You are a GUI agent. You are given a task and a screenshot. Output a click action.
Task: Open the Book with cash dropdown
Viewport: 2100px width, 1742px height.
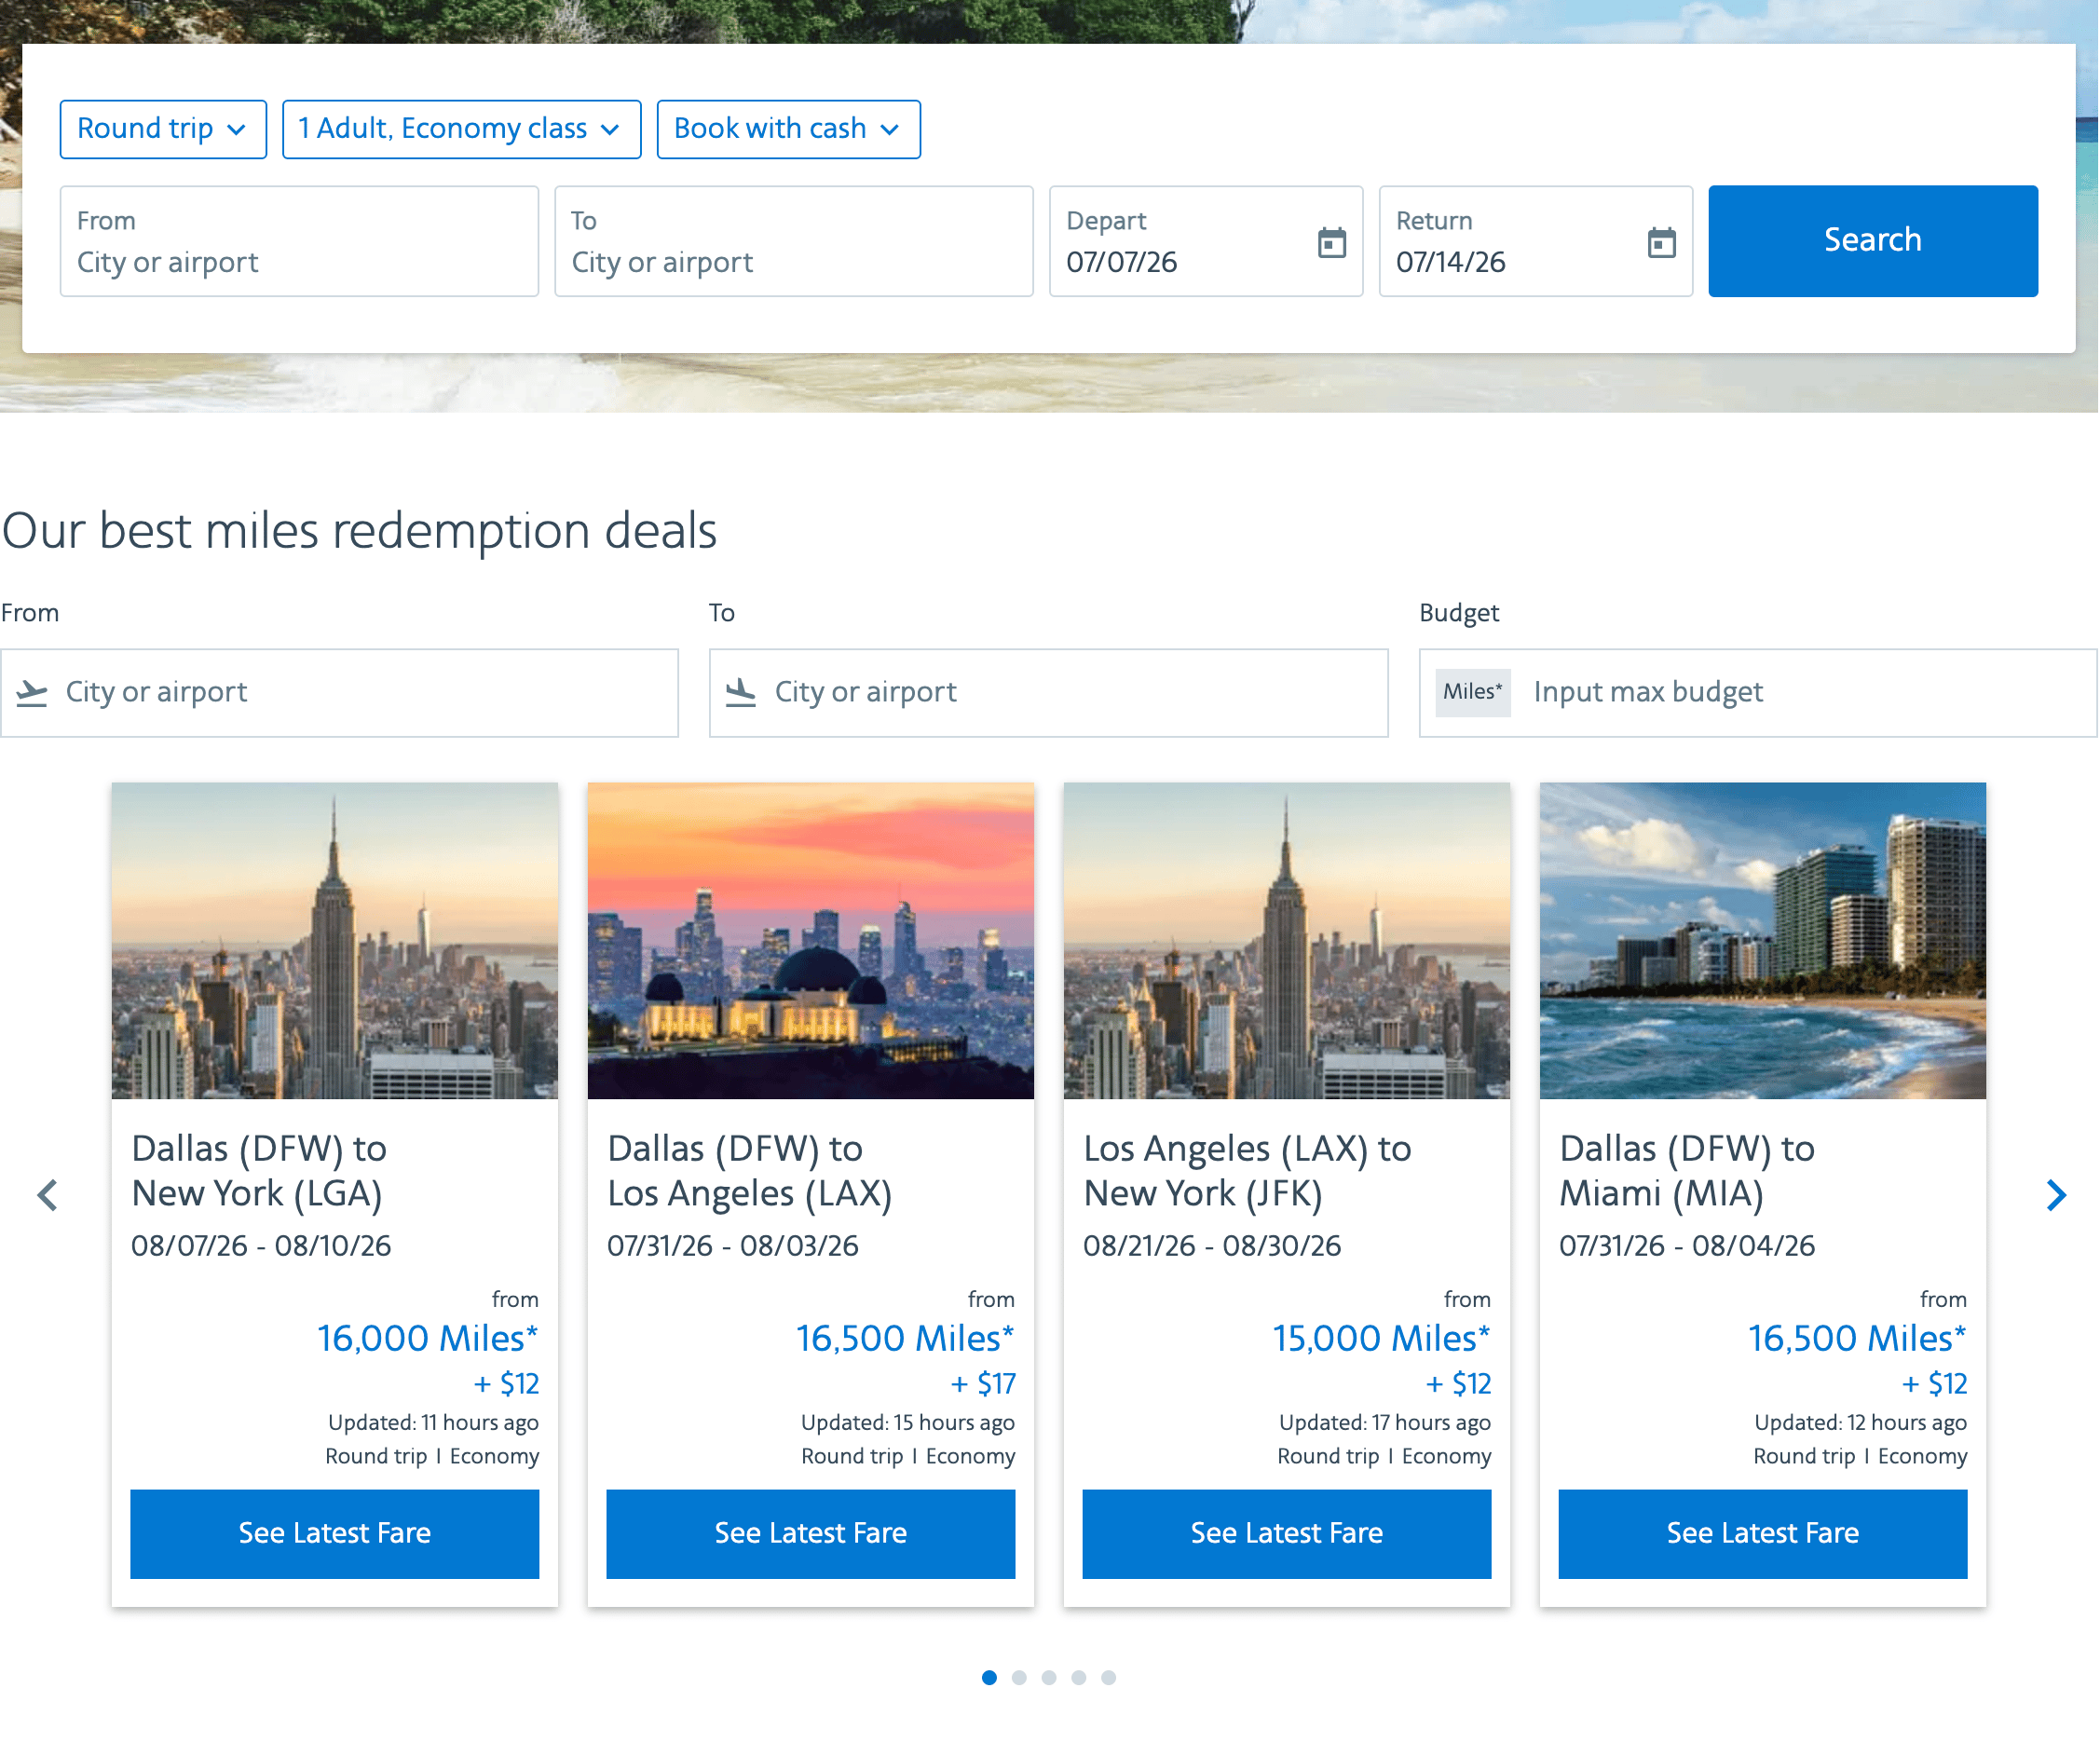point(788,129)
